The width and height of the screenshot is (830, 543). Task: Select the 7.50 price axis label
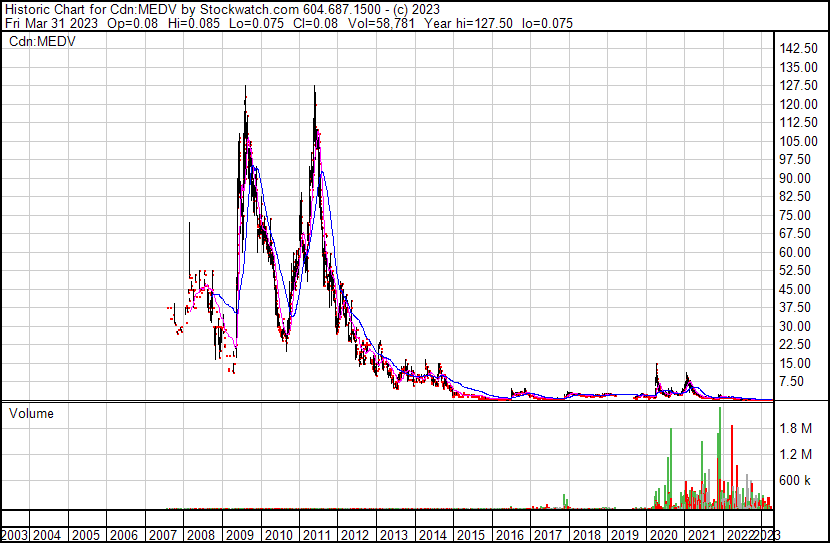(x=793, y=381)
